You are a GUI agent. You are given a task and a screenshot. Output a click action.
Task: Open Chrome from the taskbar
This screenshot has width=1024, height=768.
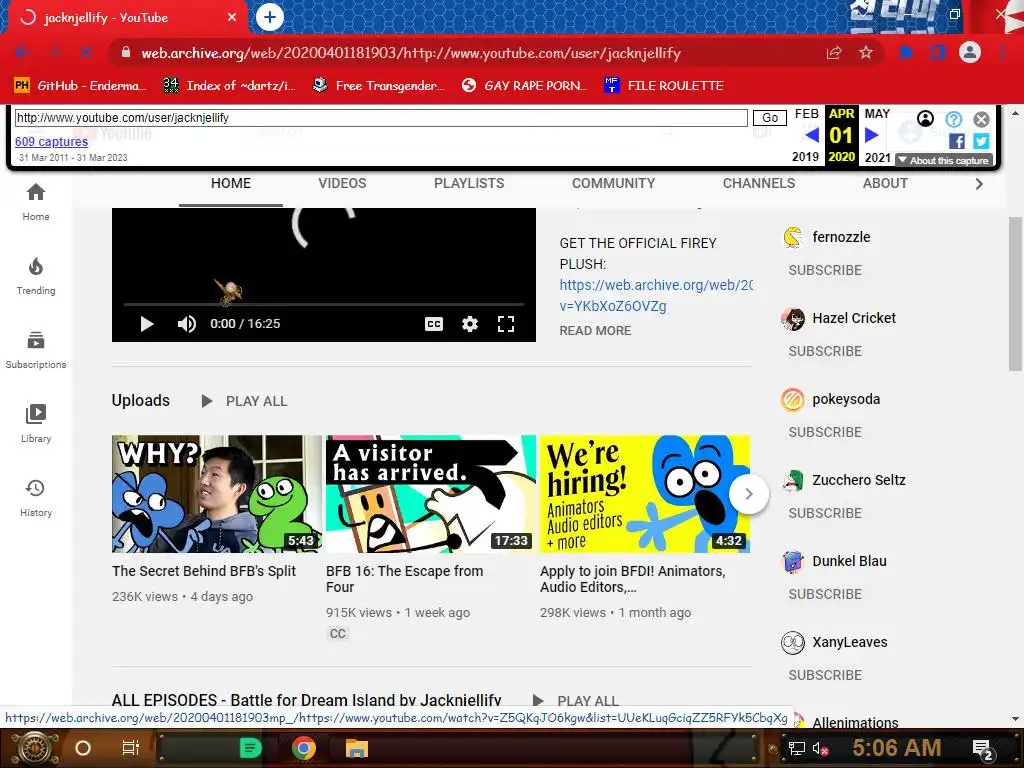tap(304, 748)
